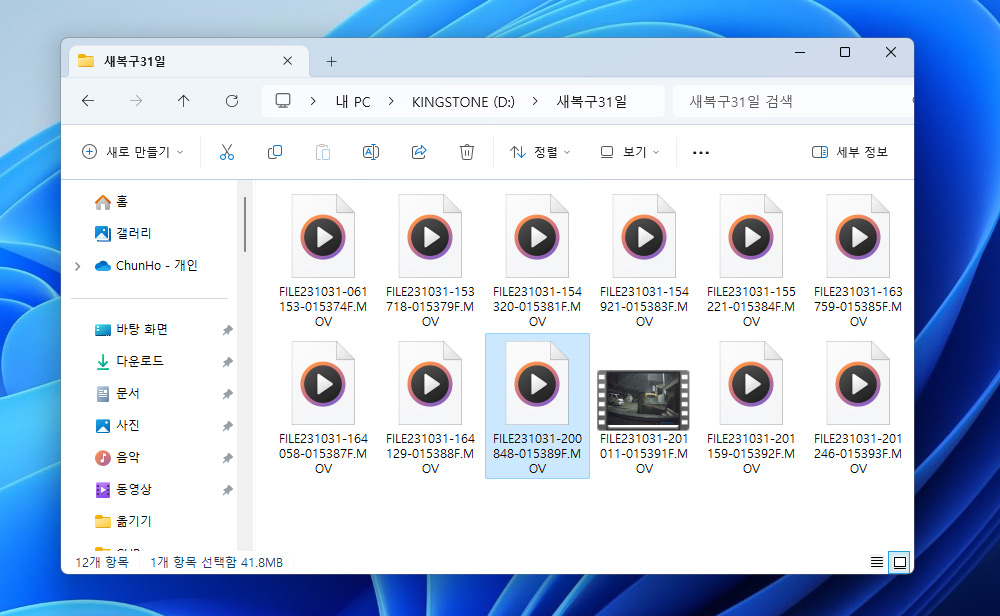Go forward with the right arrow
This screenshot has width=1000, height=616.
136,101
